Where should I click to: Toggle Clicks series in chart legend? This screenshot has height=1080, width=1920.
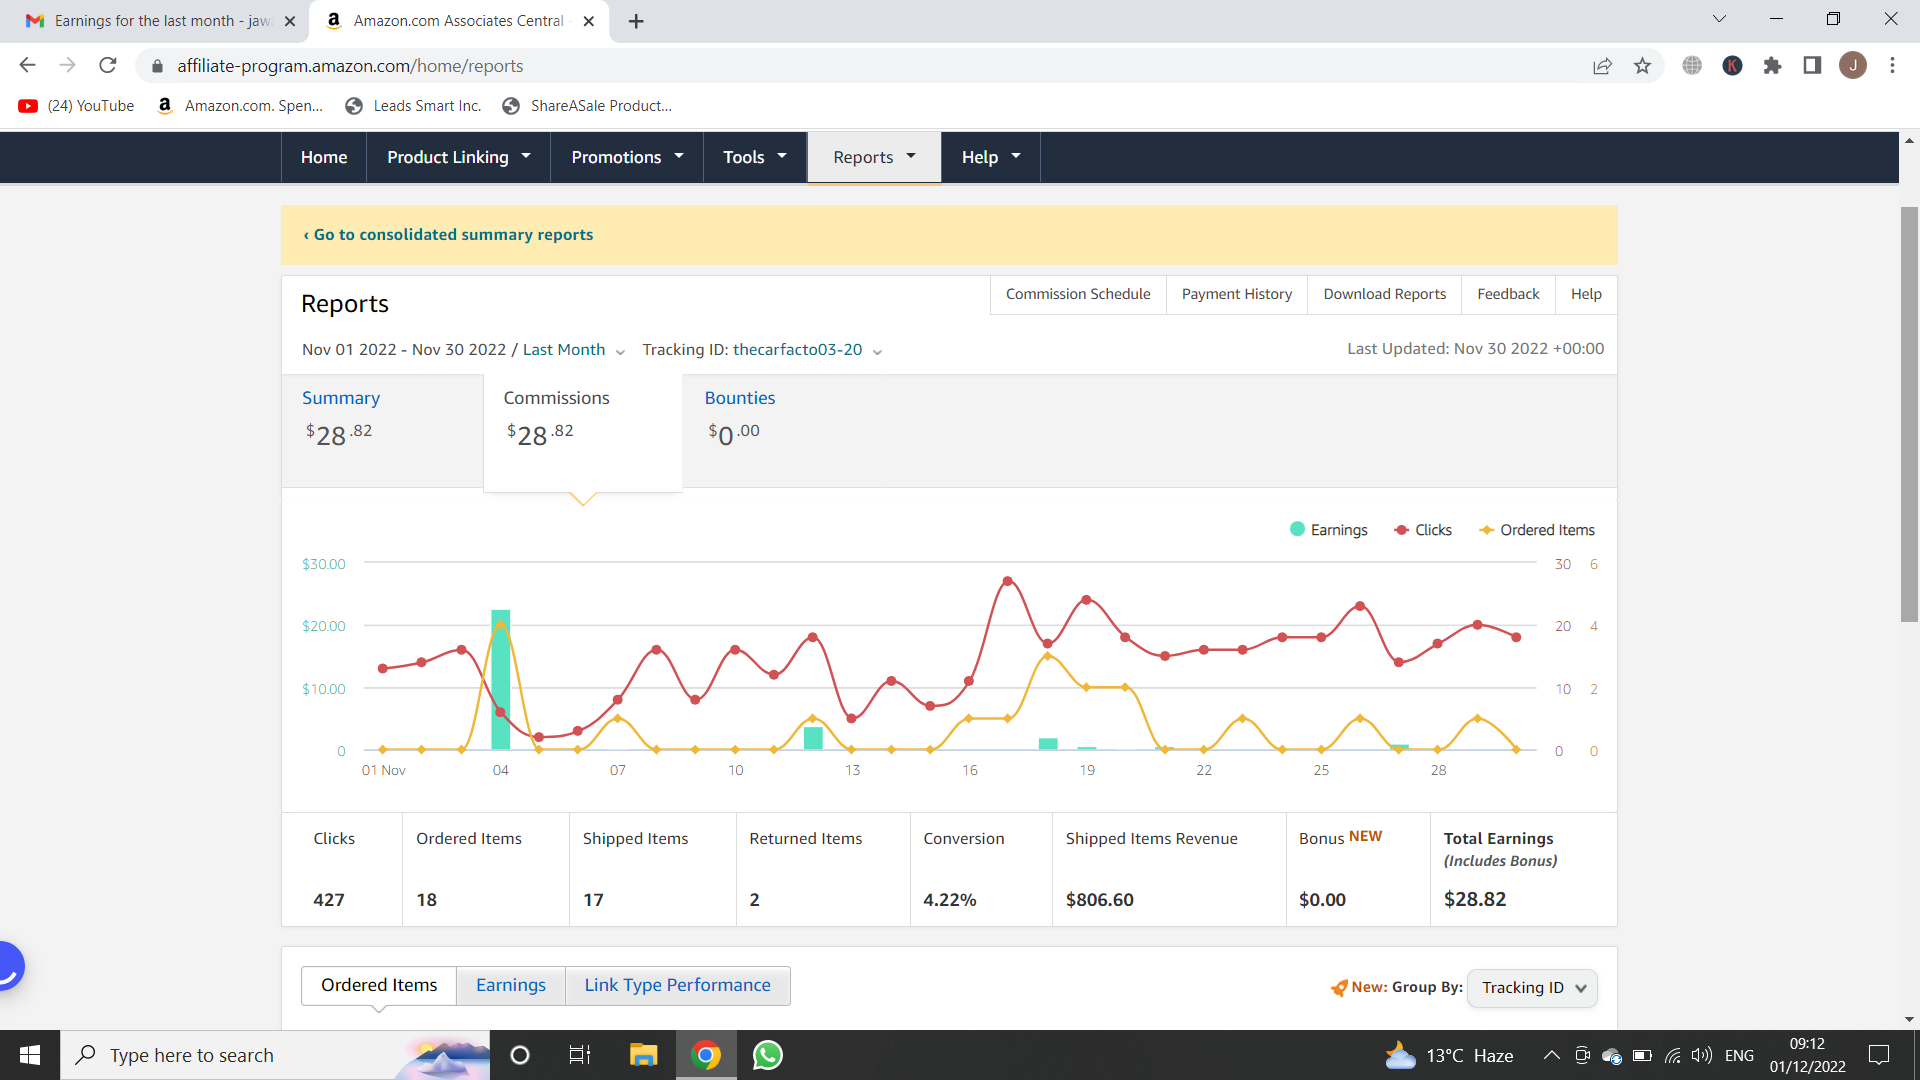(x=1423, y=530)
